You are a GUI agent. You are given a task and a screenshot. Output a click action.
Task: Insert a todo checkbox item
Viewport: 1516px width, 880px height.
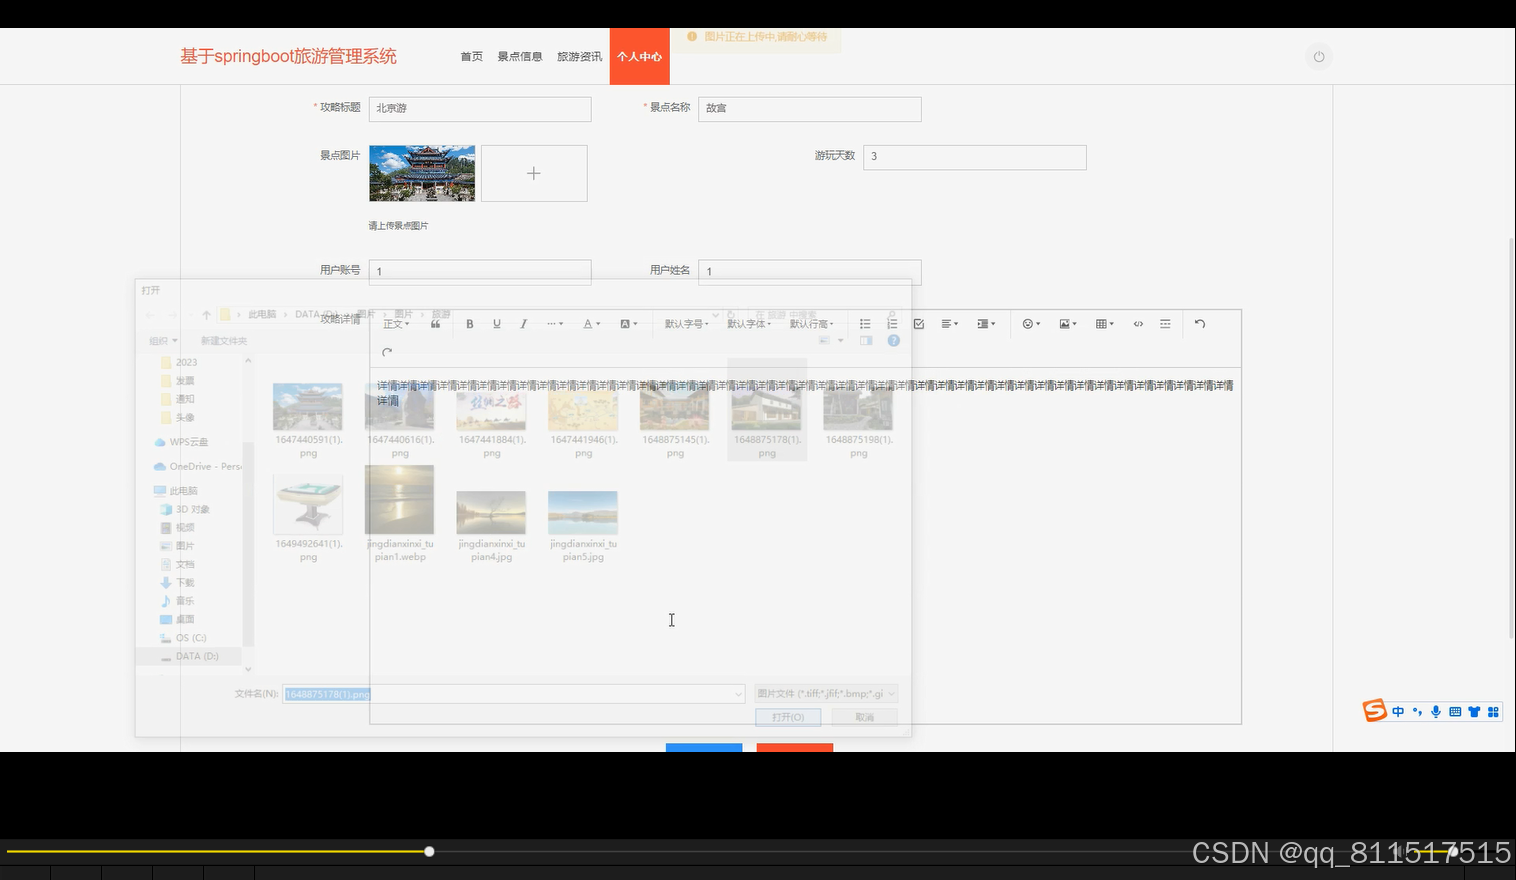[919, 324]
